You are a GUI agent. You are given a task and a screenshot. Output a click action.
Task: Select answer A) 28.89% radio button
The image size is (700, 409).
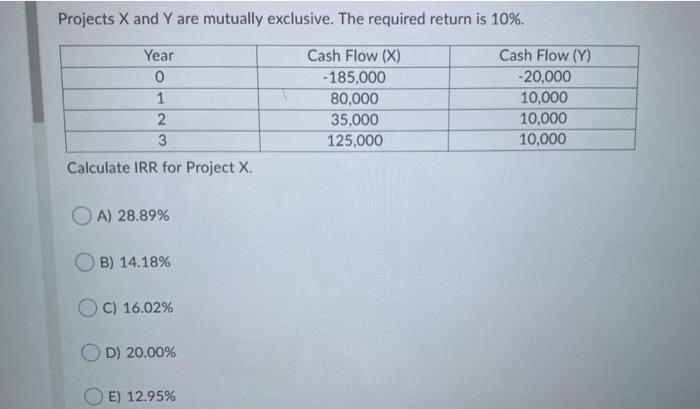82,216
